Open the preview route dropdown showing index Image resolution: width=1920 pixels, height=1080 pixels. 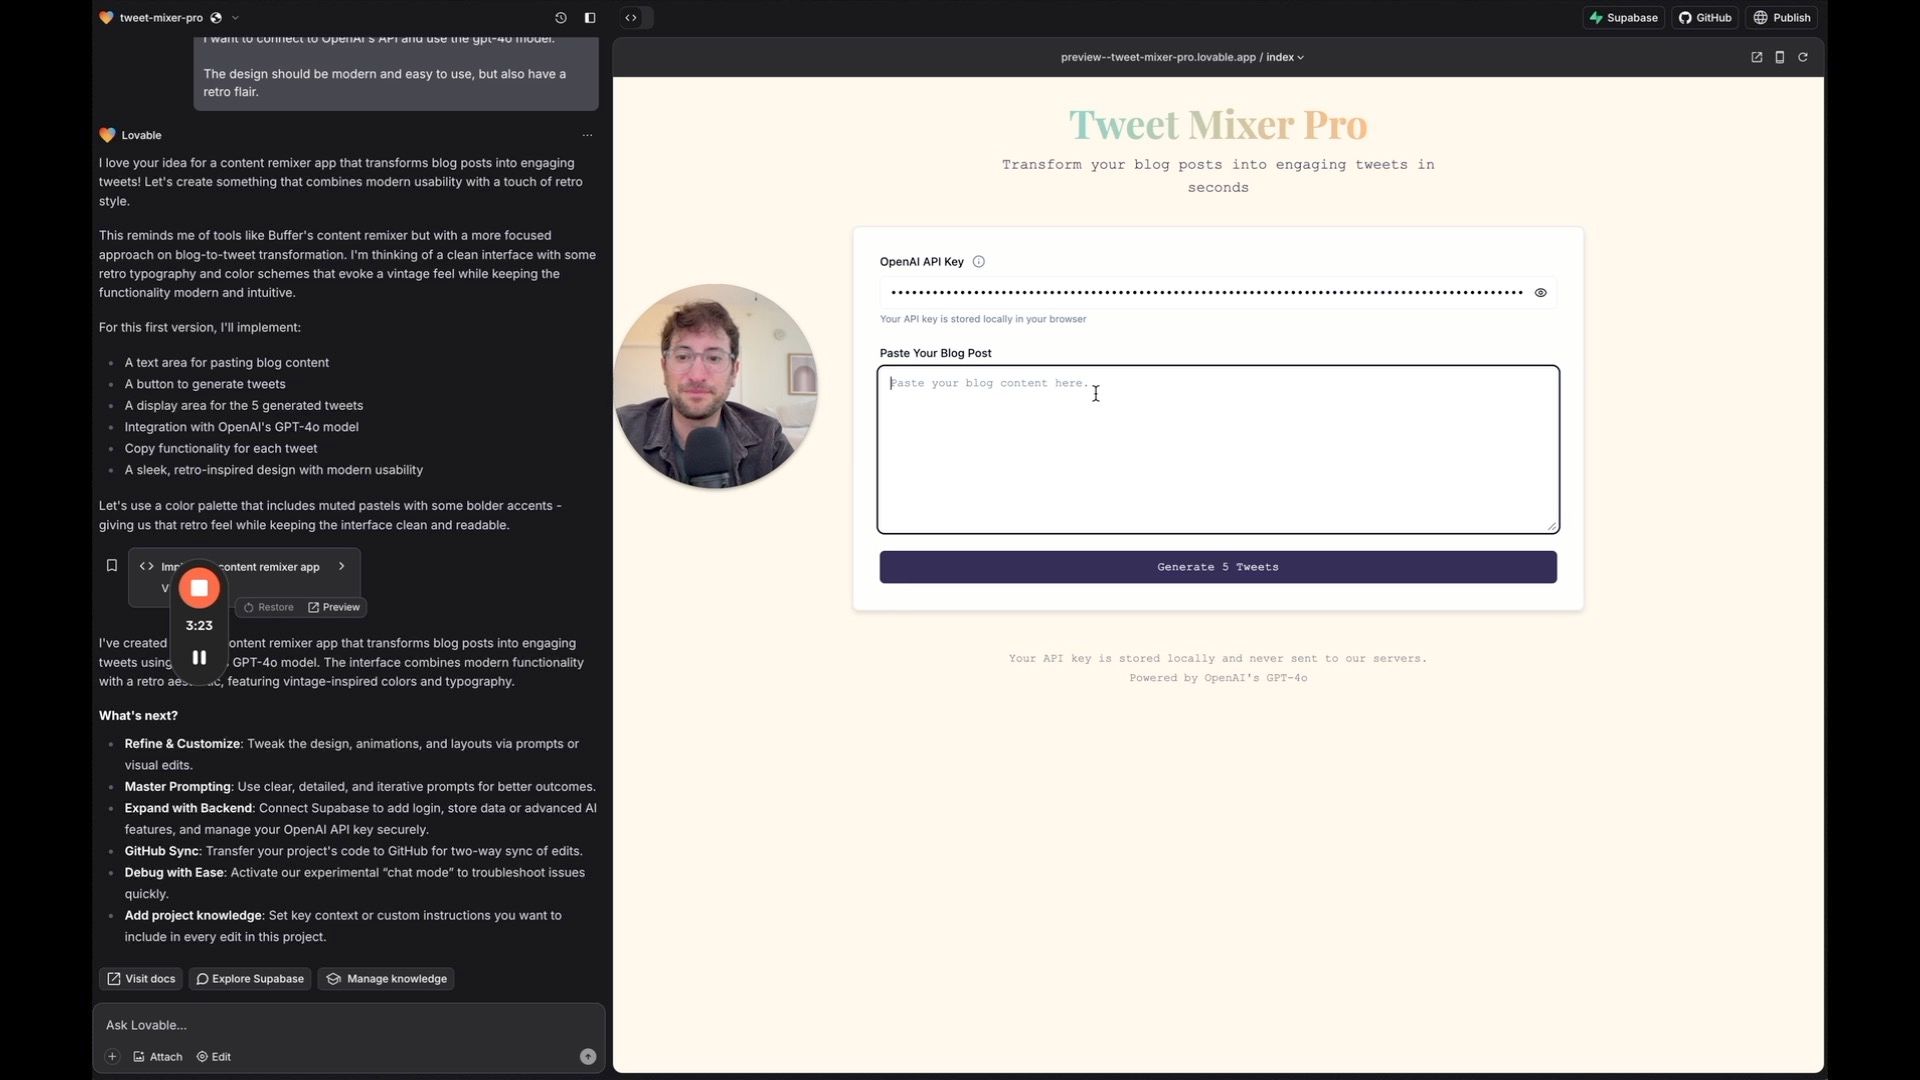[x=1284, y=57]
